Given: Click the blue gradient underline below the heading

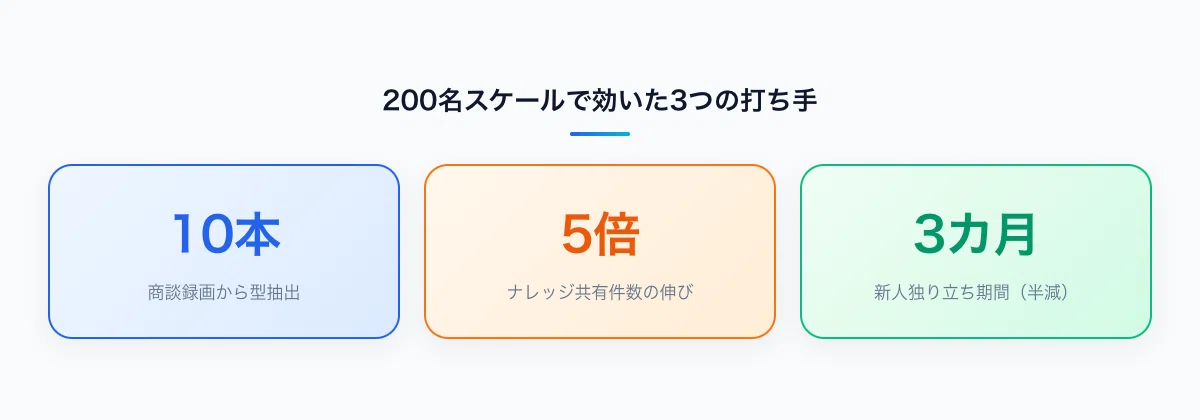Looking at the screenshot, I should [600, 134].
